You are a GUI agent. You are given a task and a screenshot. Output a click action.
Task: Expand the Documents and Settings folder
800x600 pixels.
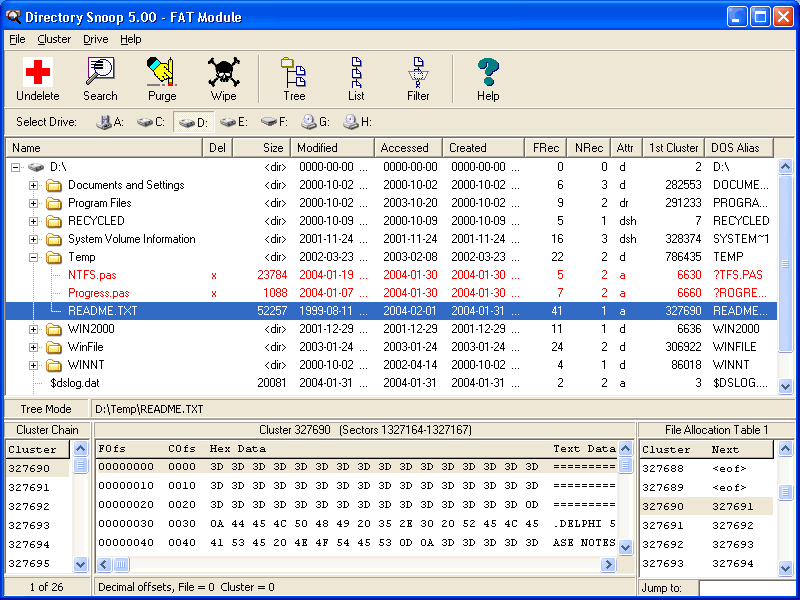[x=33, y=185]
